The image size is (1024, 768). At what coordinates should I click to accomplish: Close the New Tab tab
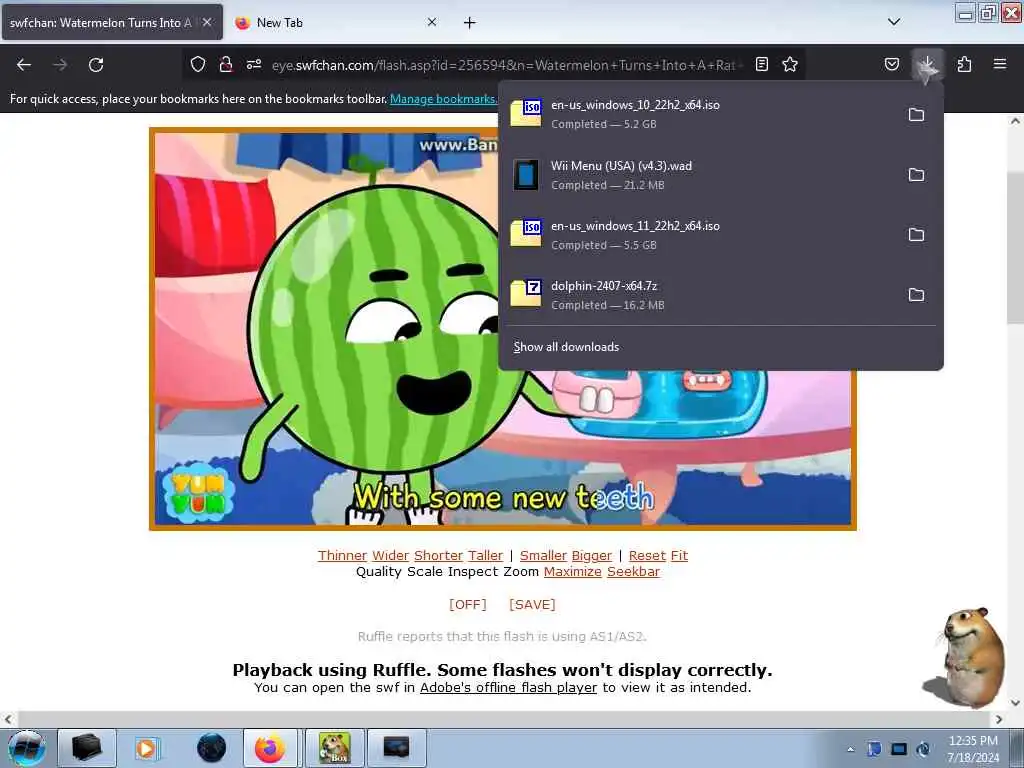pyautogui.click(x=432, y=22)
